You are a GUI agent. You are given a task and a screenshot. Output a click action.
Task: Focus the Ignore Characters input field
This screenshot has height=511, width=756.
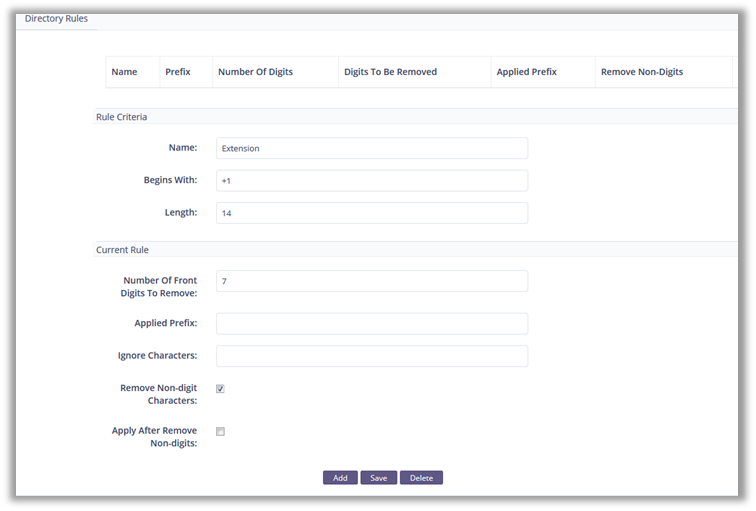click(372, 356)
